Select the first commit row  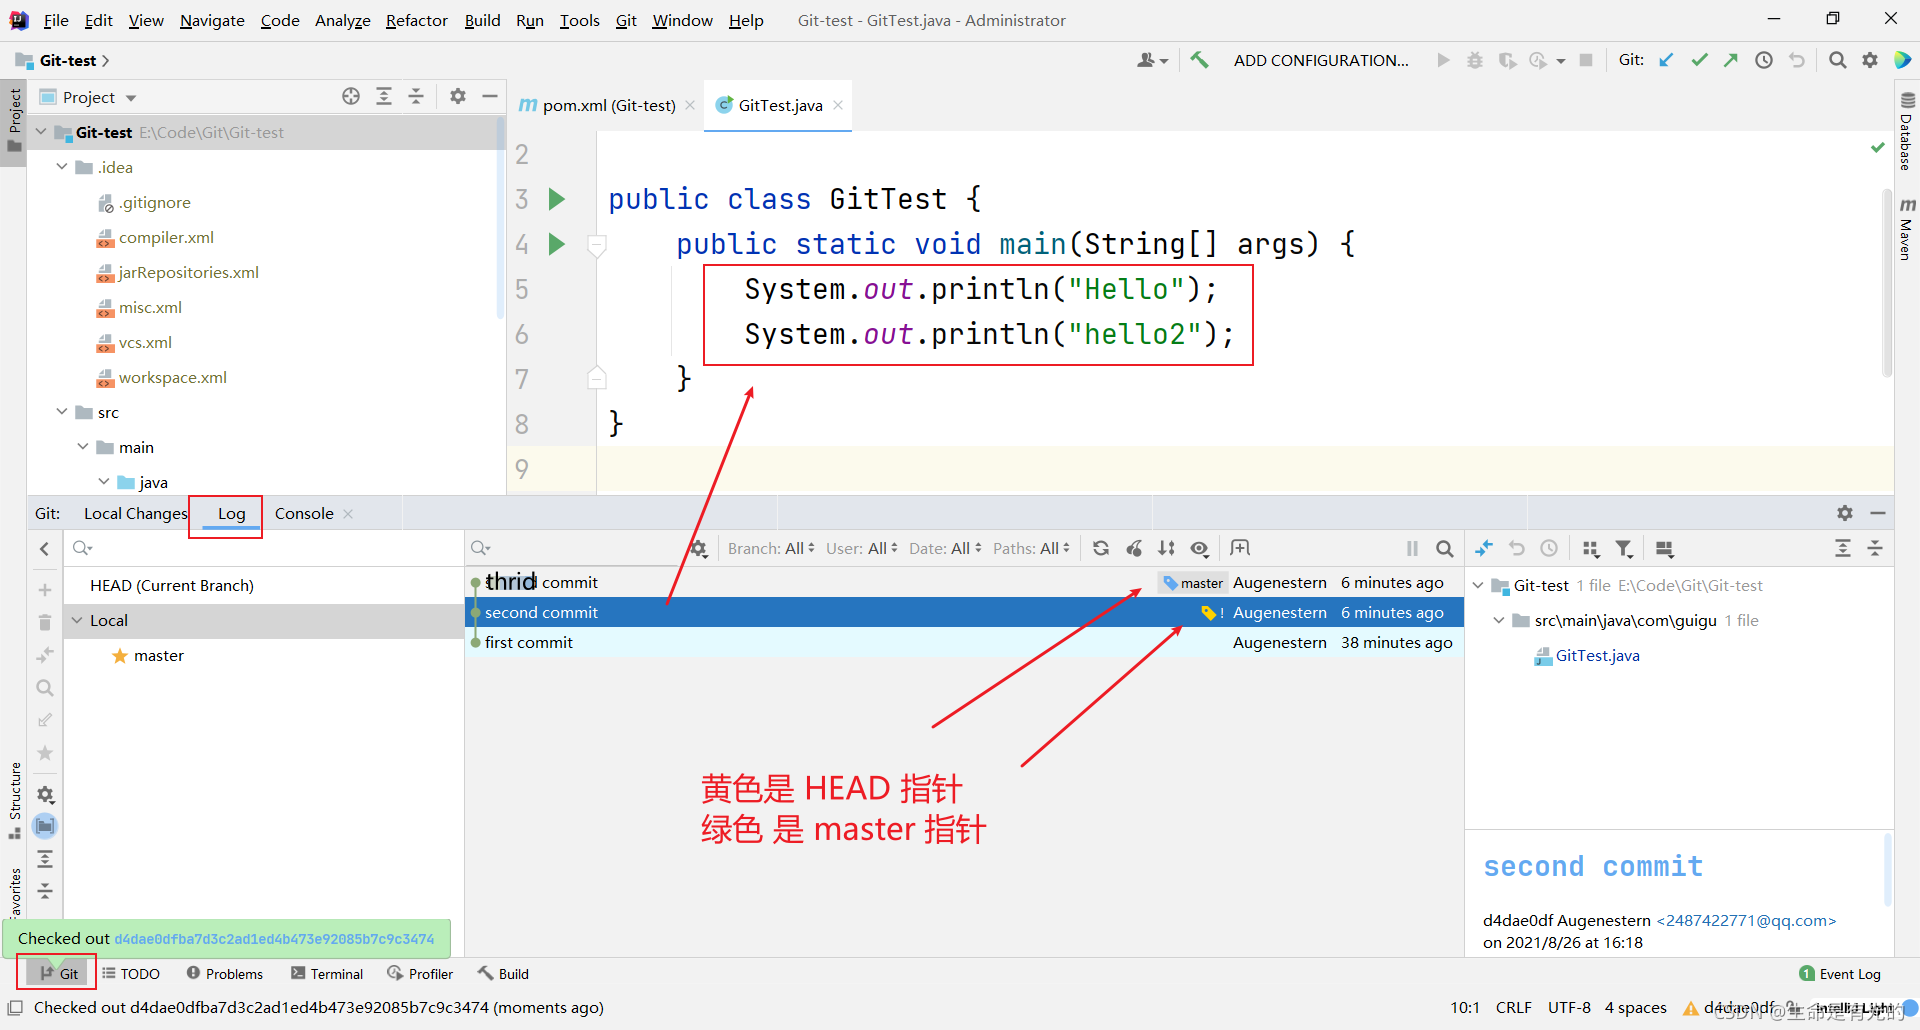pos(965,642)
